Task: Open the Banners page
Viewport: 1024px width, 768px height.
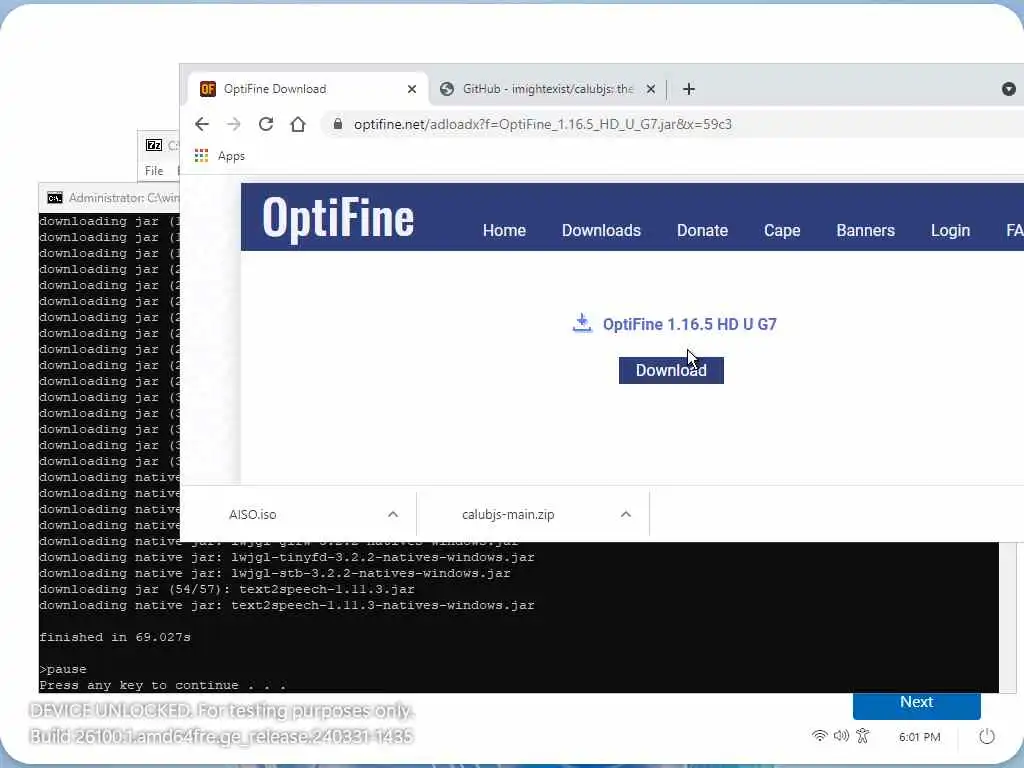Action: (x=865, y=231)
